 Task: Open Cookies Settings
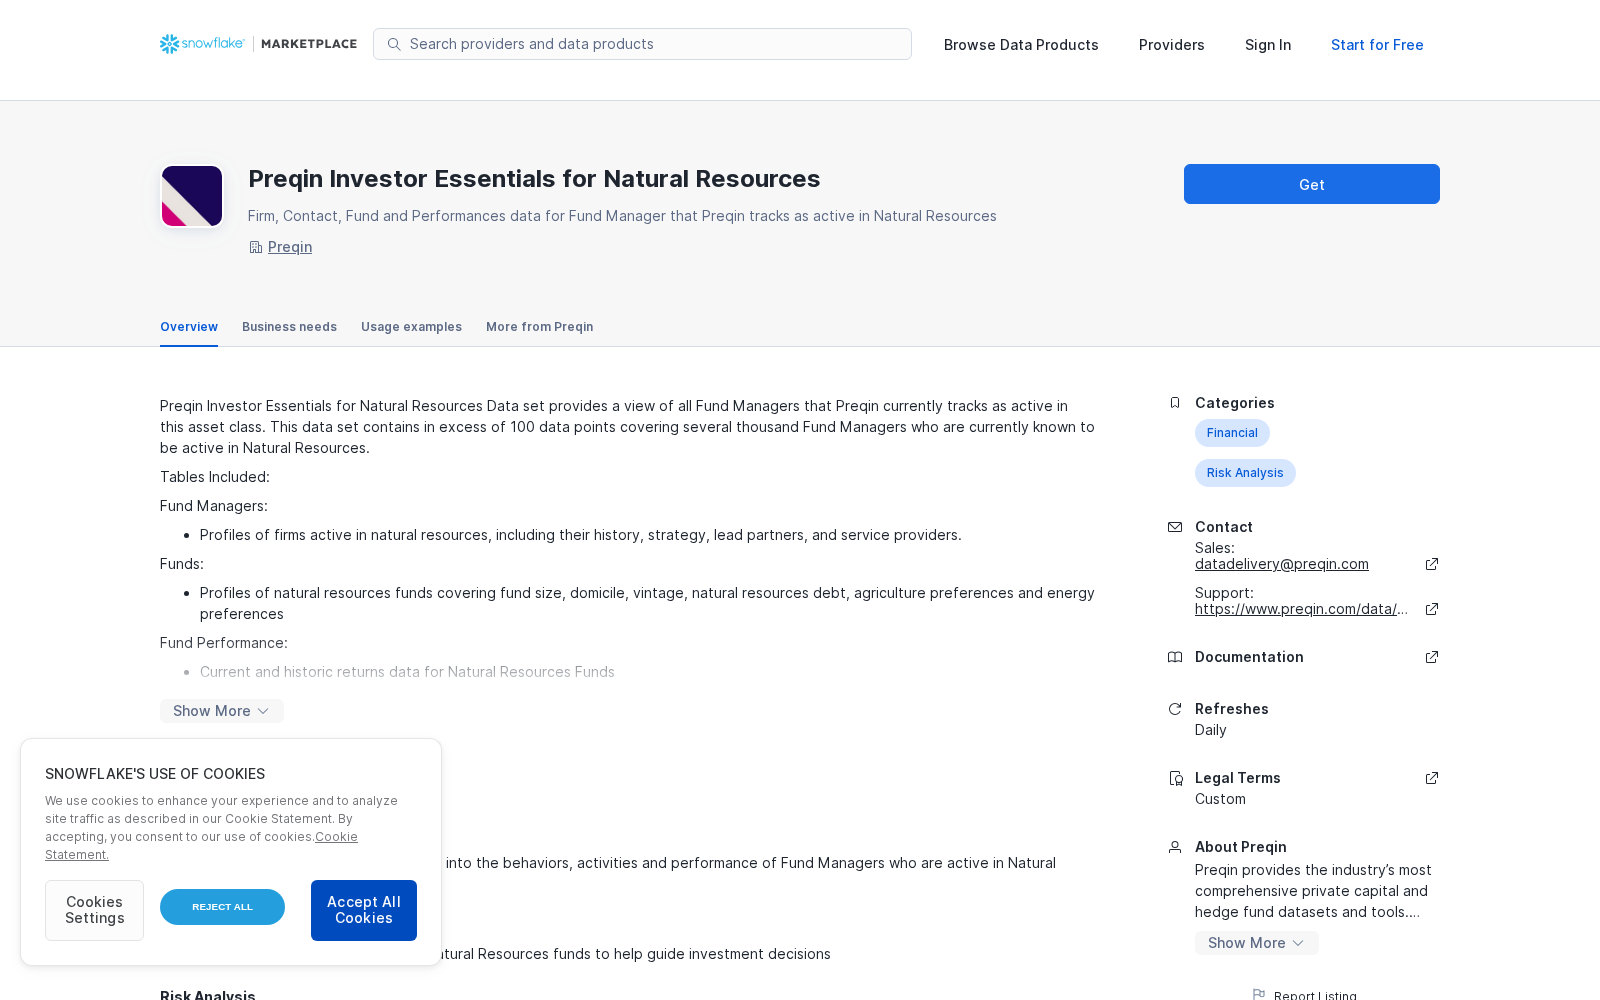pos(94,910)
